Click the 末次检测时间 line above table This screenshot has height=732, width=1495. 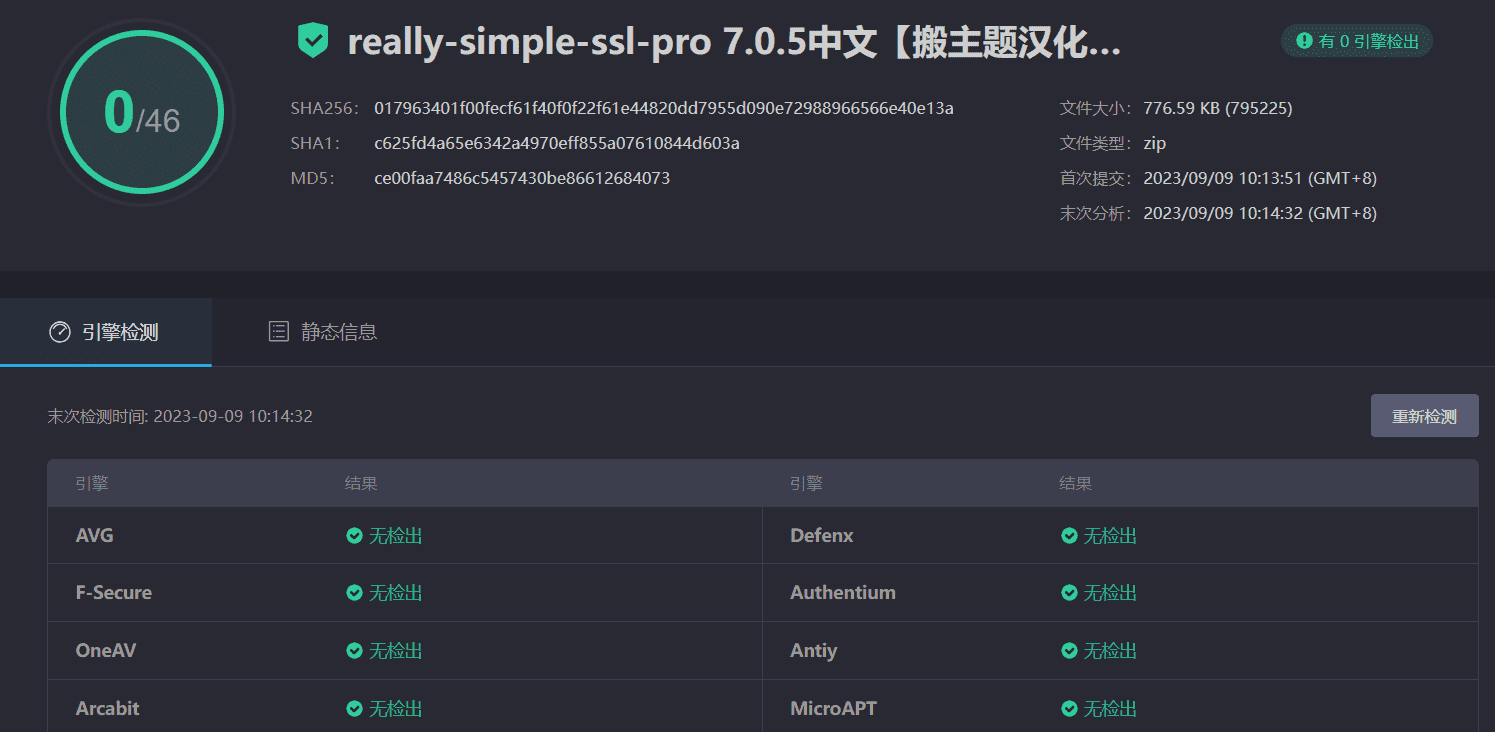[180, 416]
